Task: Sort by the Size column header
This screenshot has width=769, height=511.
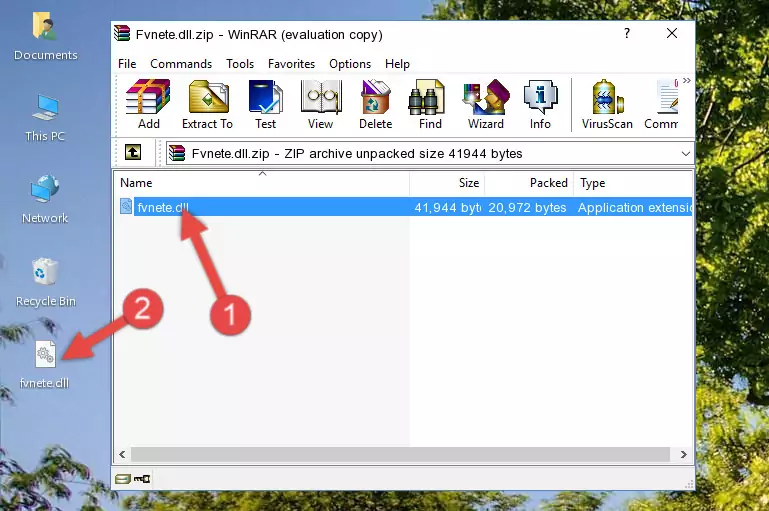Action: [x=447, y=183]
